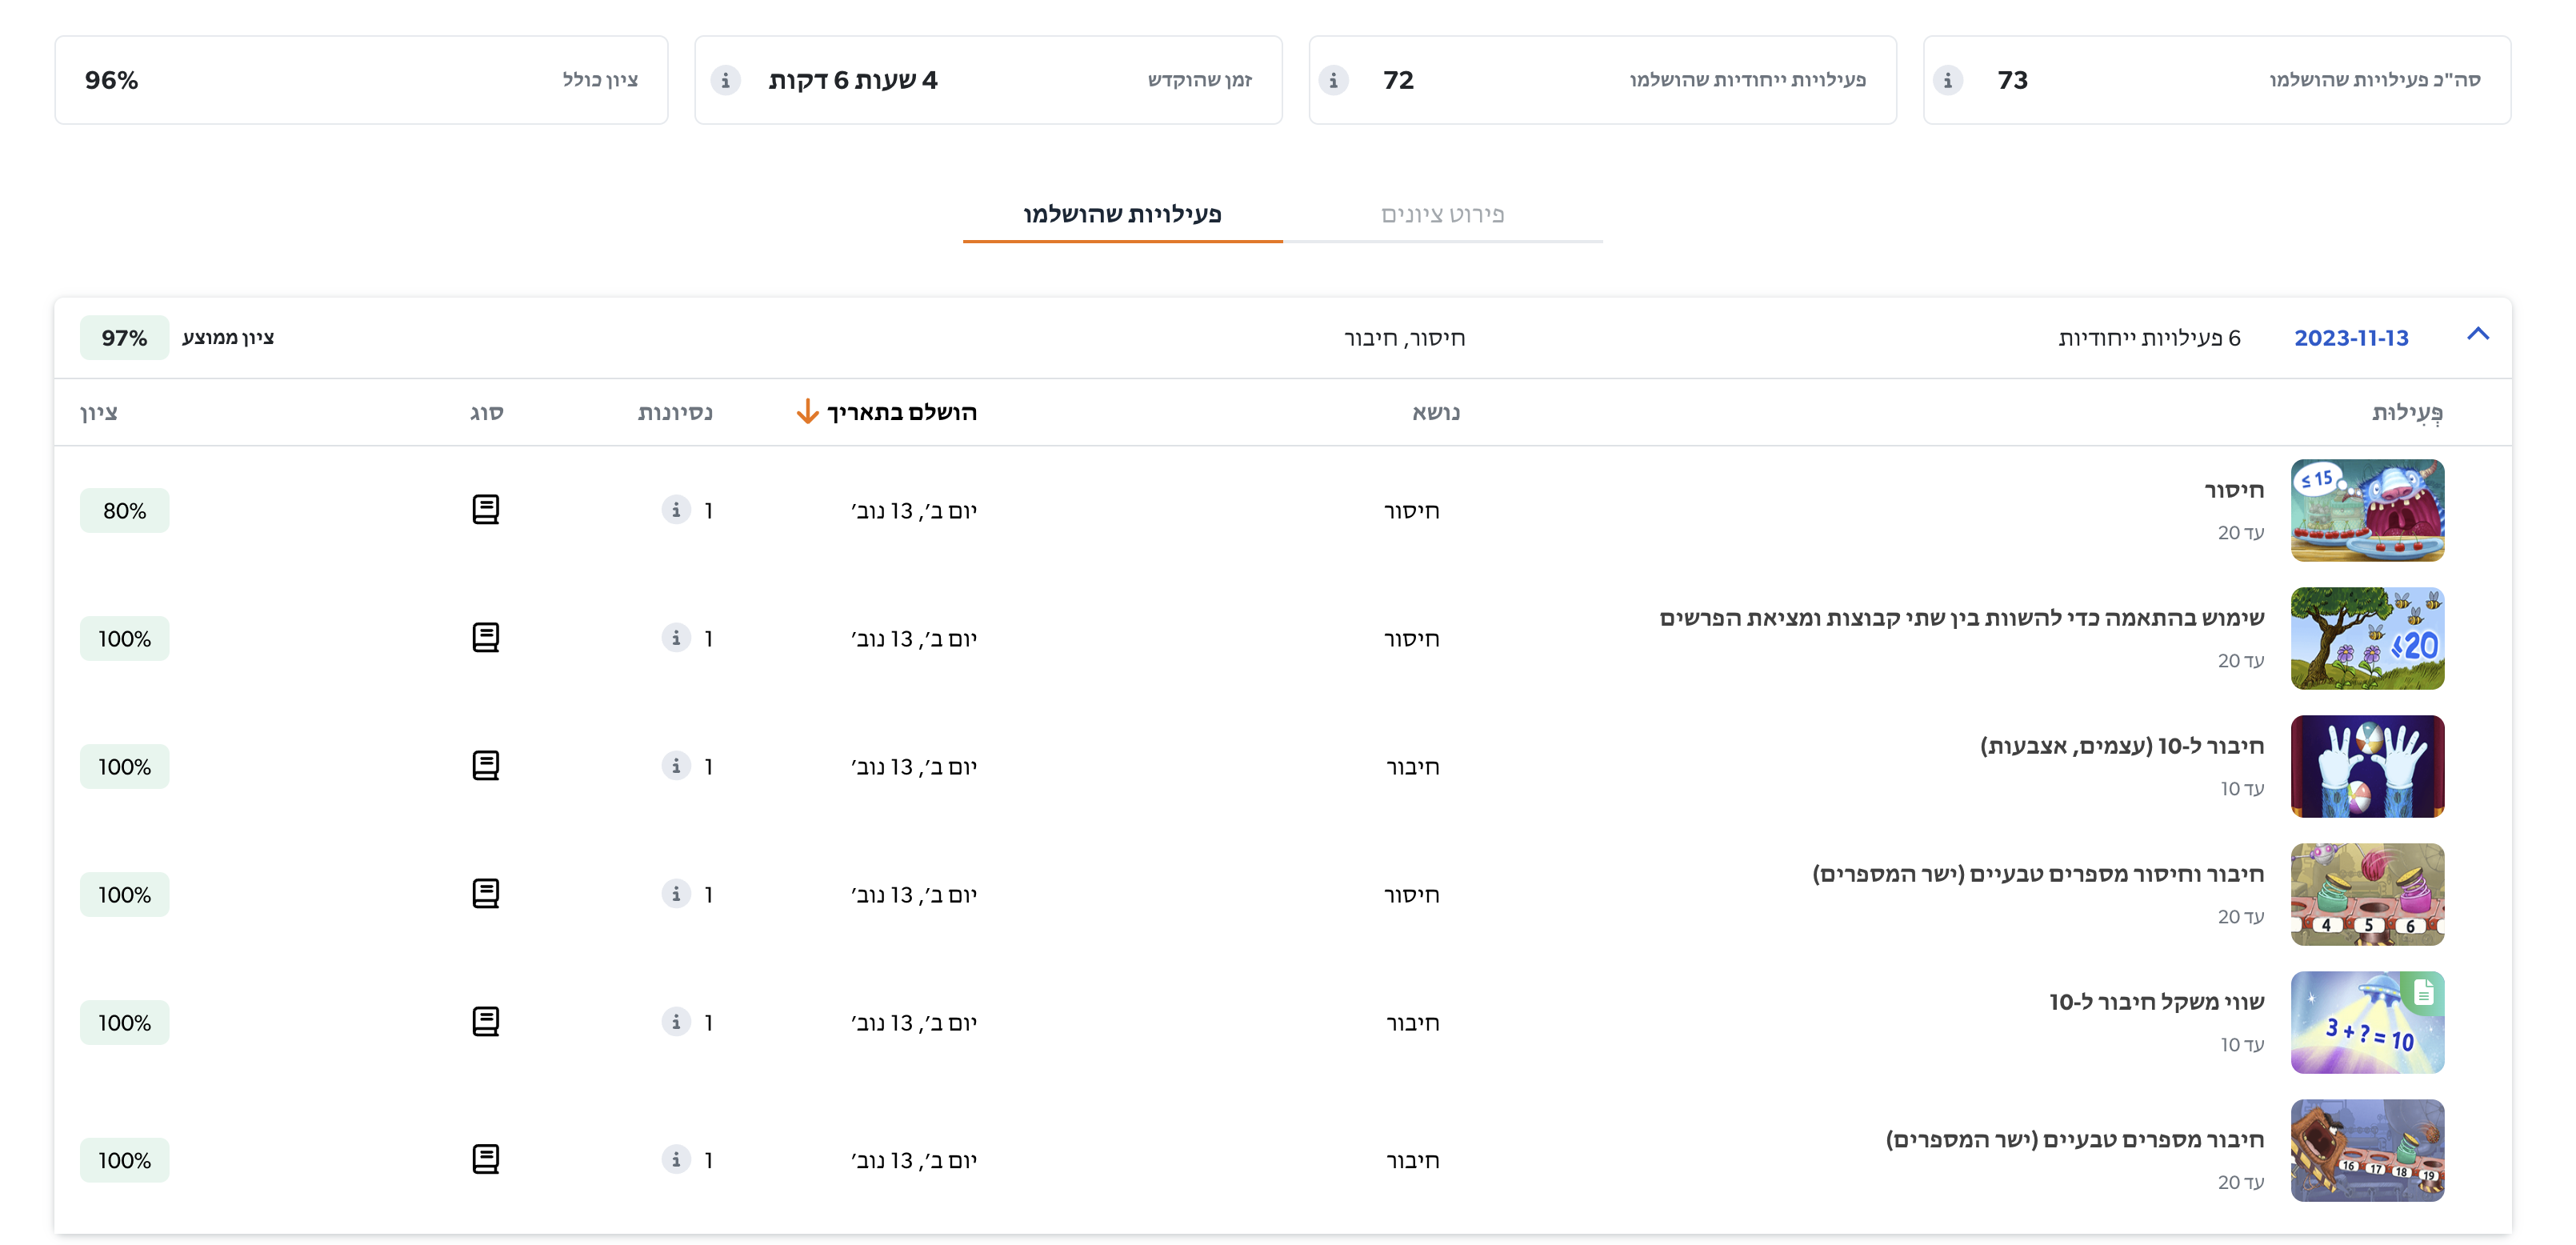Click info icon next to time spent card
Screen dimensions: 2576x1245
click(x=725, y=80)
